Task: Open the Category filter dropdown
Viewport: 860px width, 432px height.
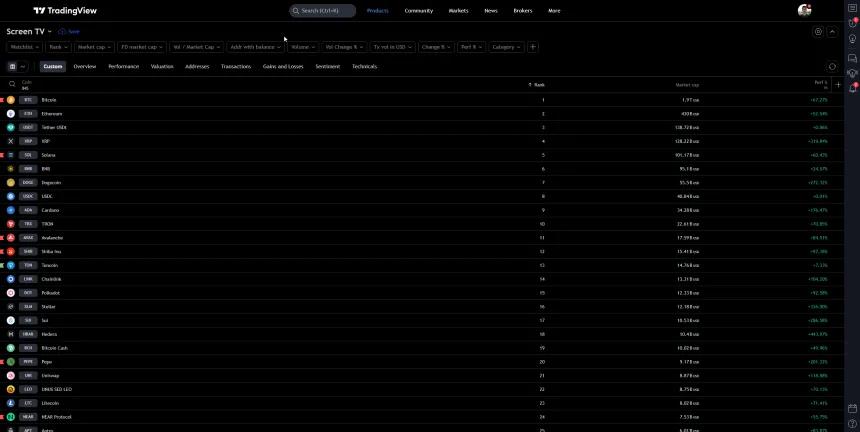Action: click(506, 47)
